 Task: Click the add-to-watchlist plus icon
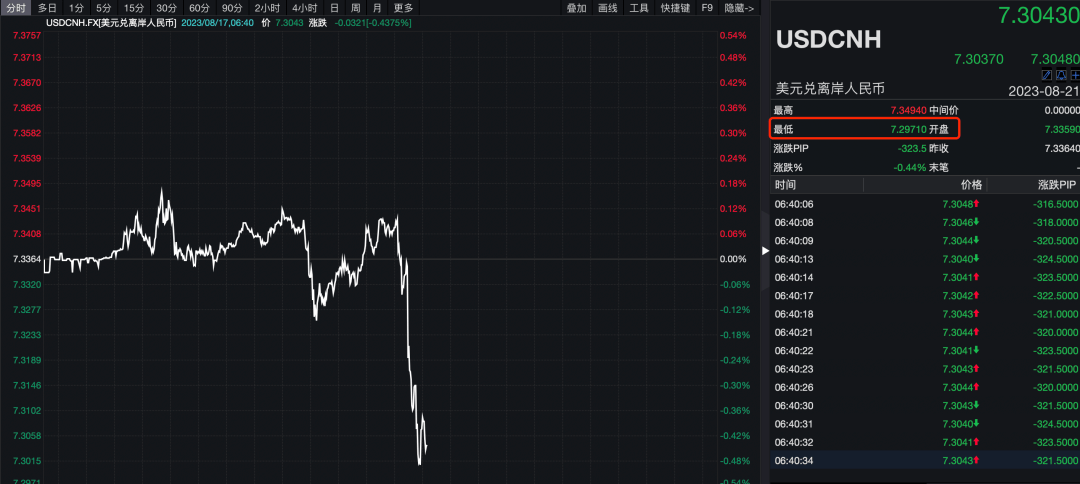click(x=1074, y=74)
